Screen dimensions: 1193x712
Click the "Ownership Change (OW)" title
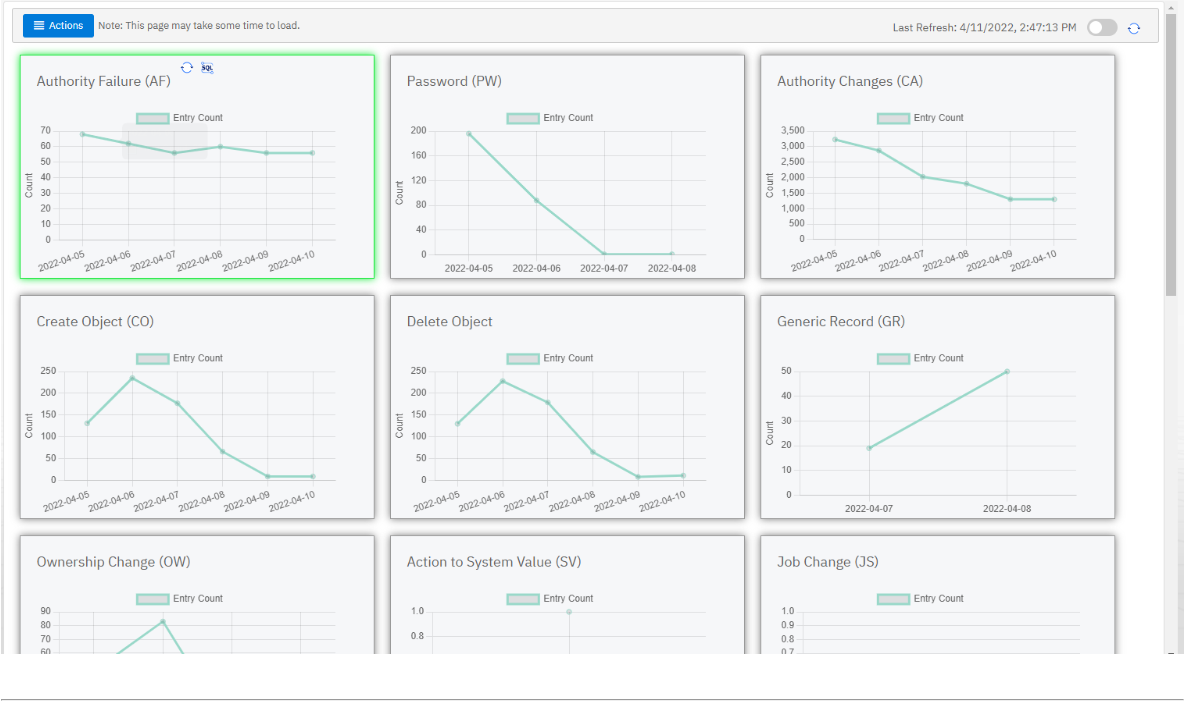coord(113,562)
